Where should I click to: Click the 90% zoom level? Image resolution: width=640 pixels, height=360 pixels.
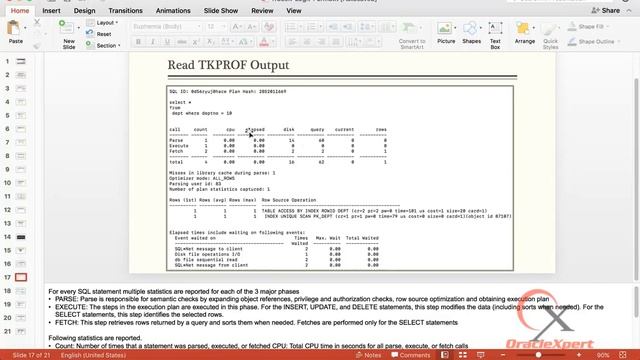coord(603,355)
